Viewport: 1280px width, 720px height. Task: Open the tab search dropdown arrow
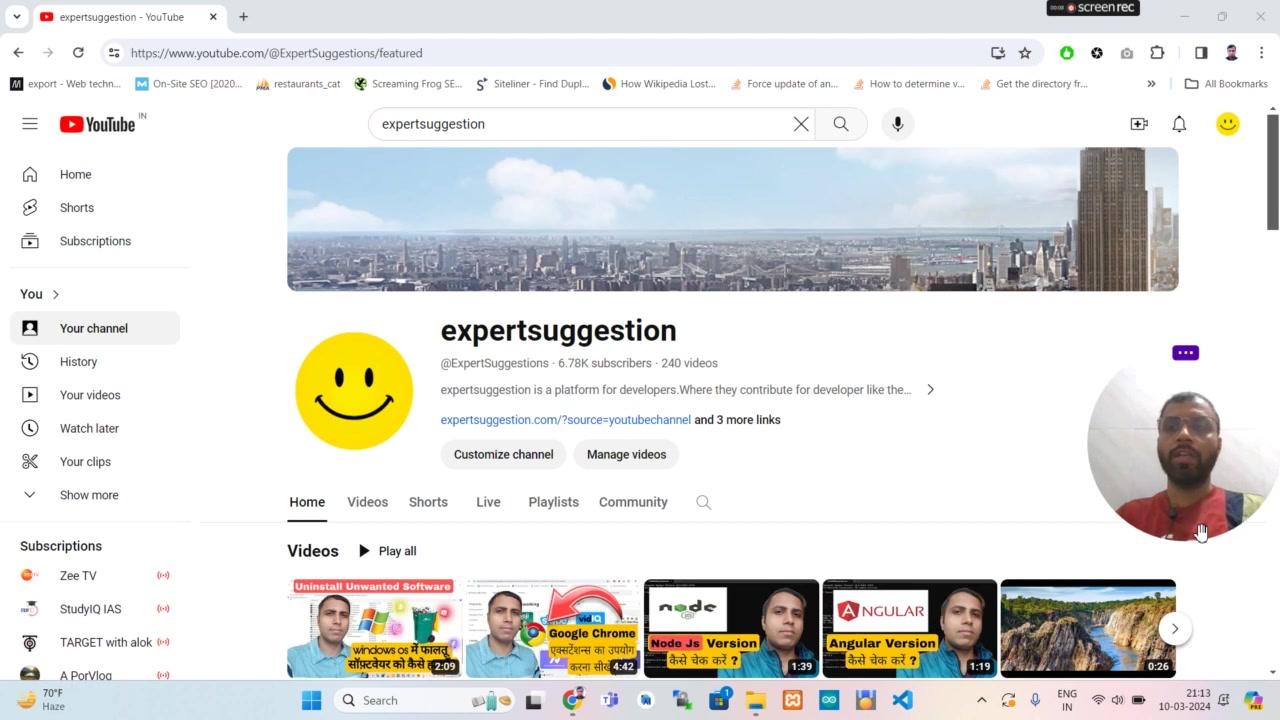pos(17,17)
